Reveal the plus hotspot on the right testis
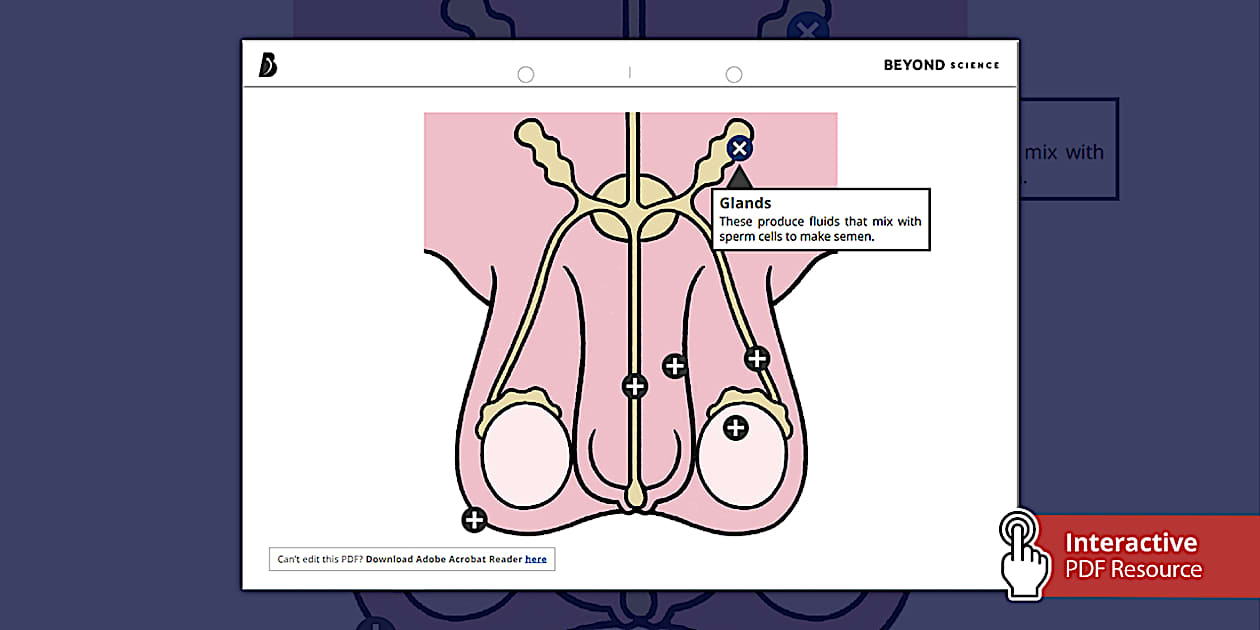This screenshot has height=630, width=1260. (735, 428)
